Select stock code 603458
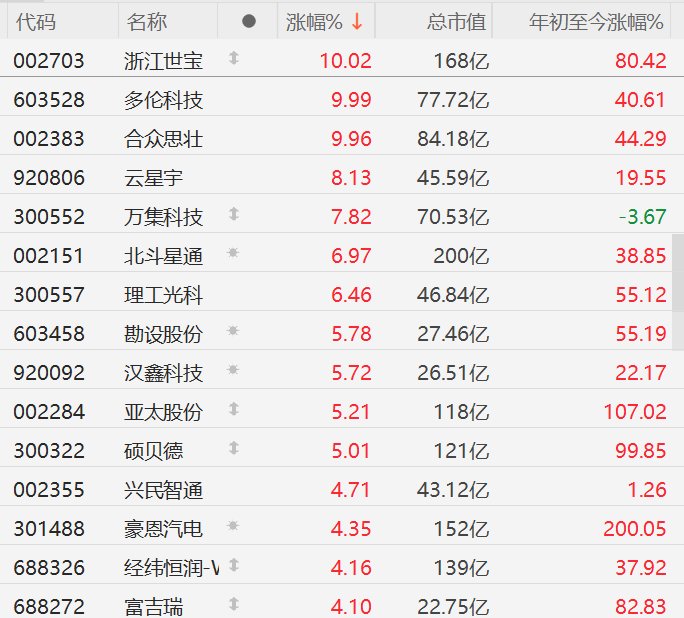The image size is (684, 618). pos(49,334)
